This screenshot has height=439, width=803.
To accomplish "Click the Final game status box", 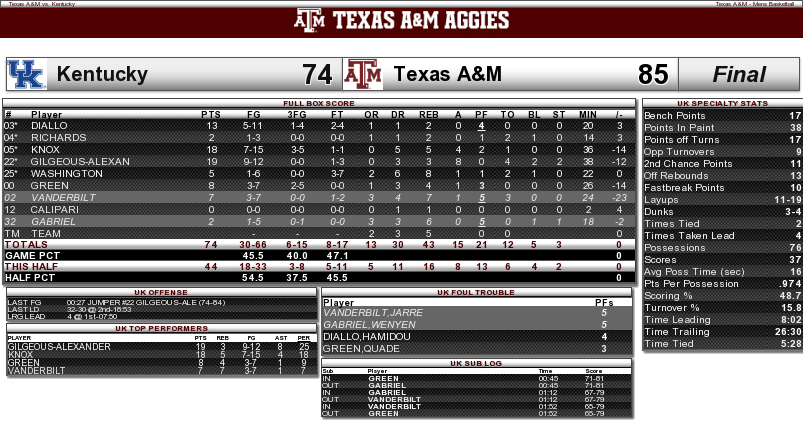I will pyautogui.click(x=739, y=74).
